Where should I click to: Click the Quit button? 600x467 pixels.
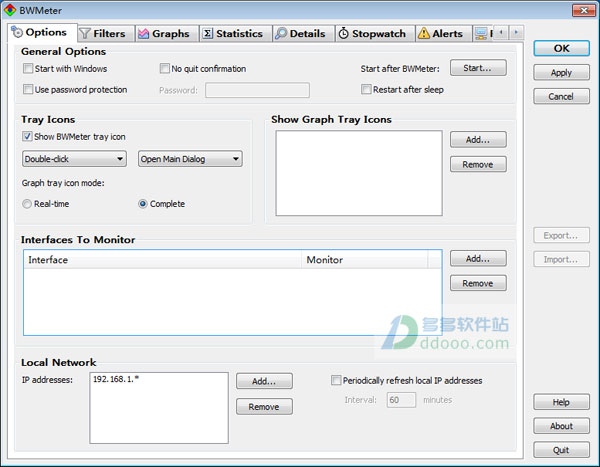561,450
